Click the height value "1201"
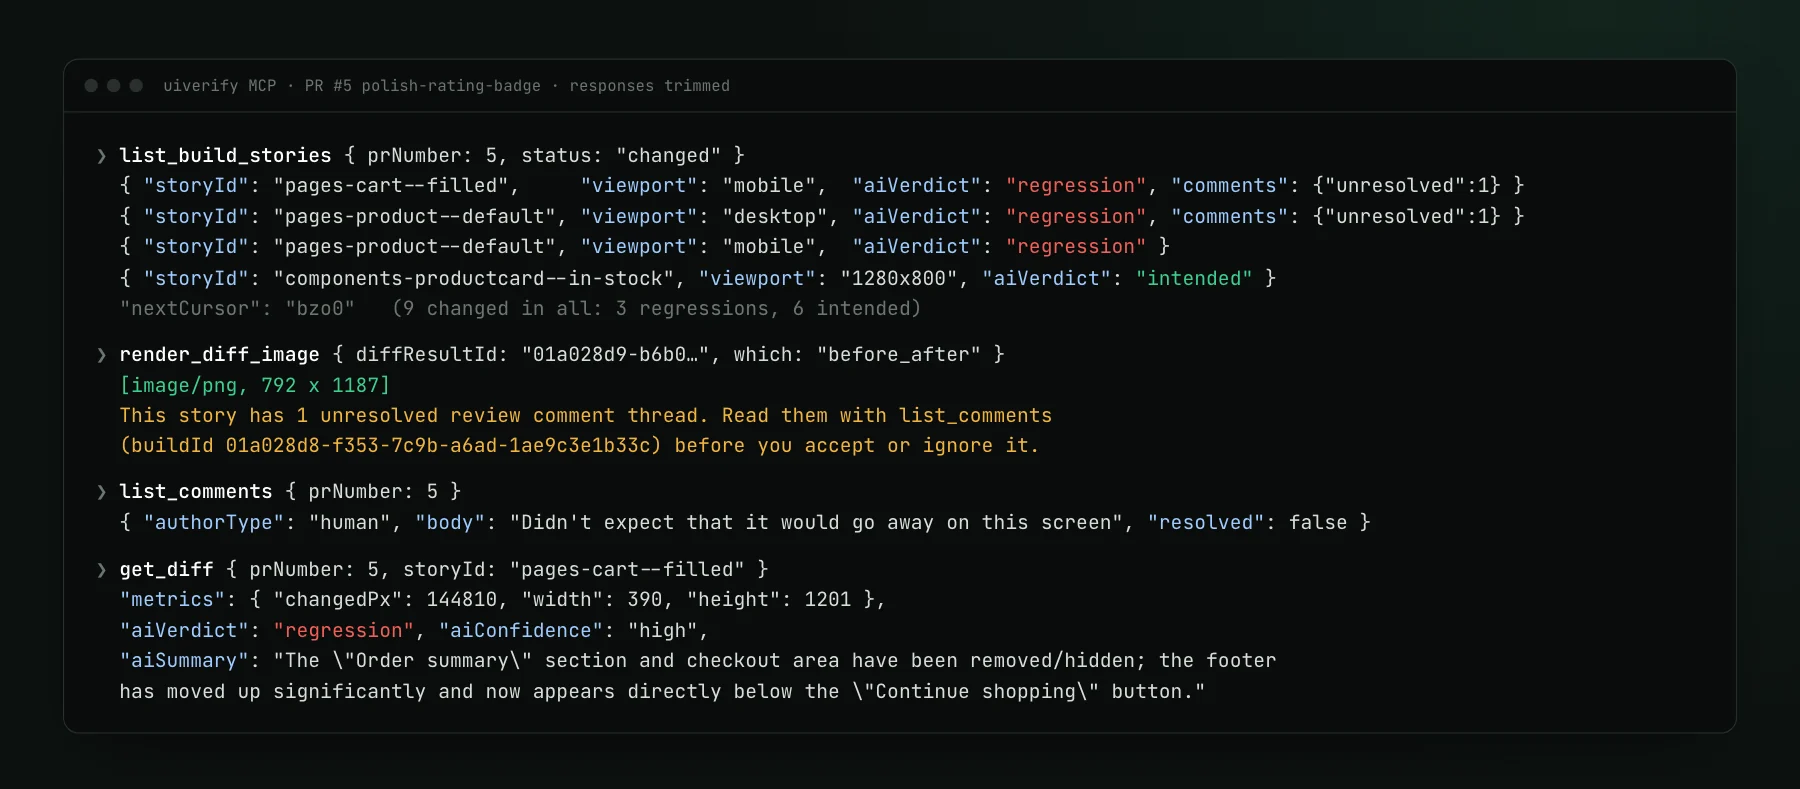 coord(828,600)
